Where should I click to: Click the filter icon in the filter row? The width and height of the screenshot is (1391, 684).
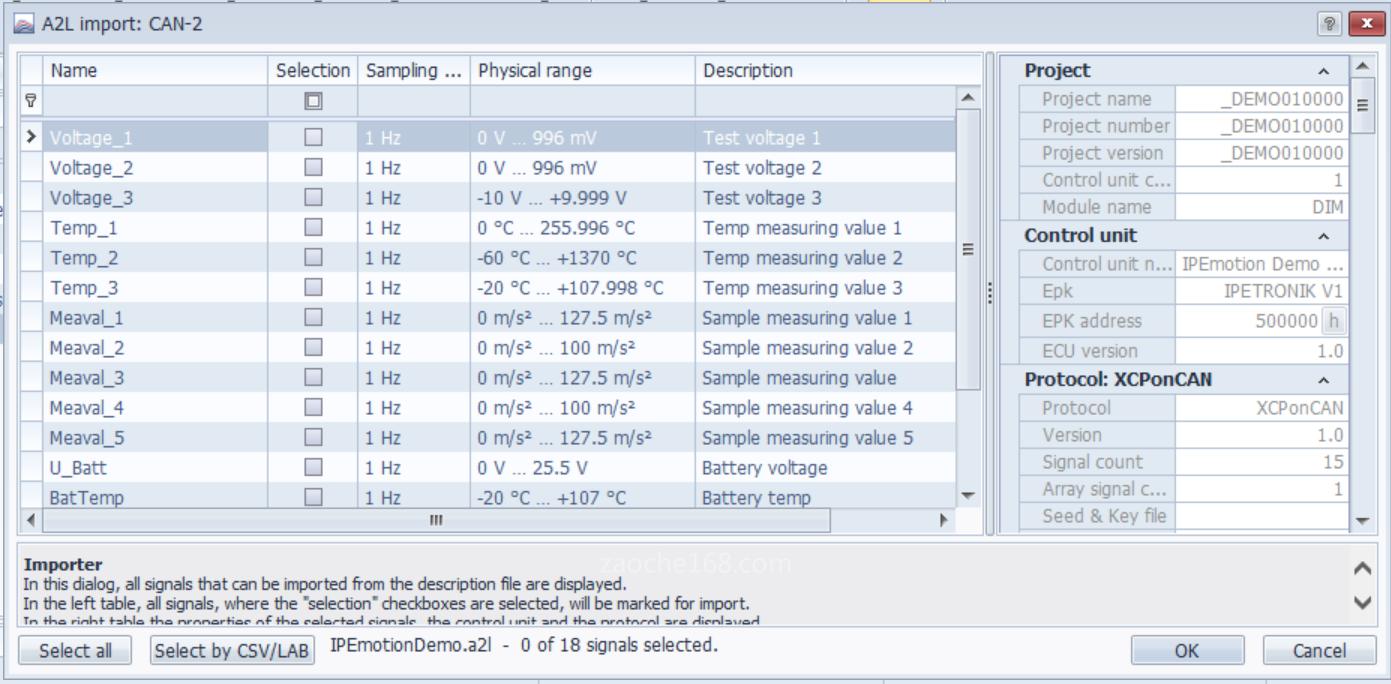(x=31, y=100)
